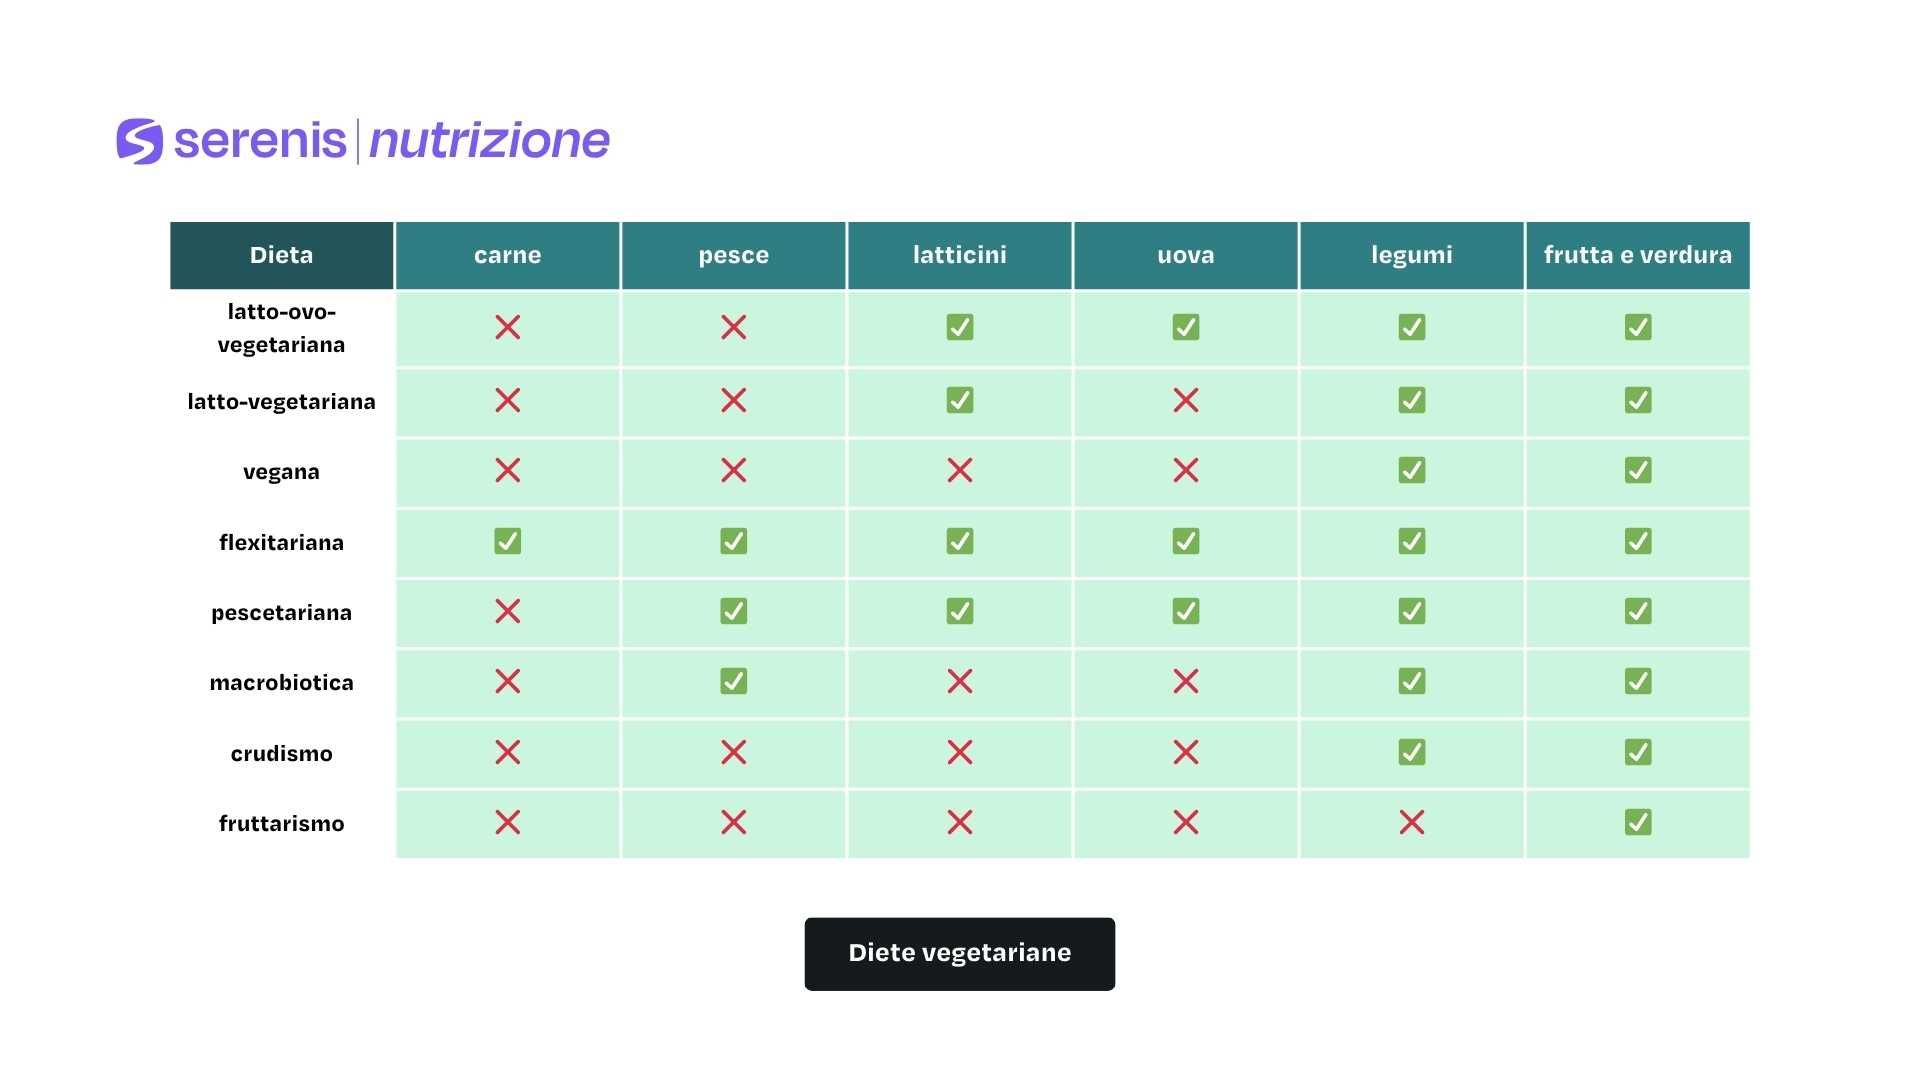
Task: Click the red X for latto-ovo-vegetariana pesce
Action: (734, 327)
